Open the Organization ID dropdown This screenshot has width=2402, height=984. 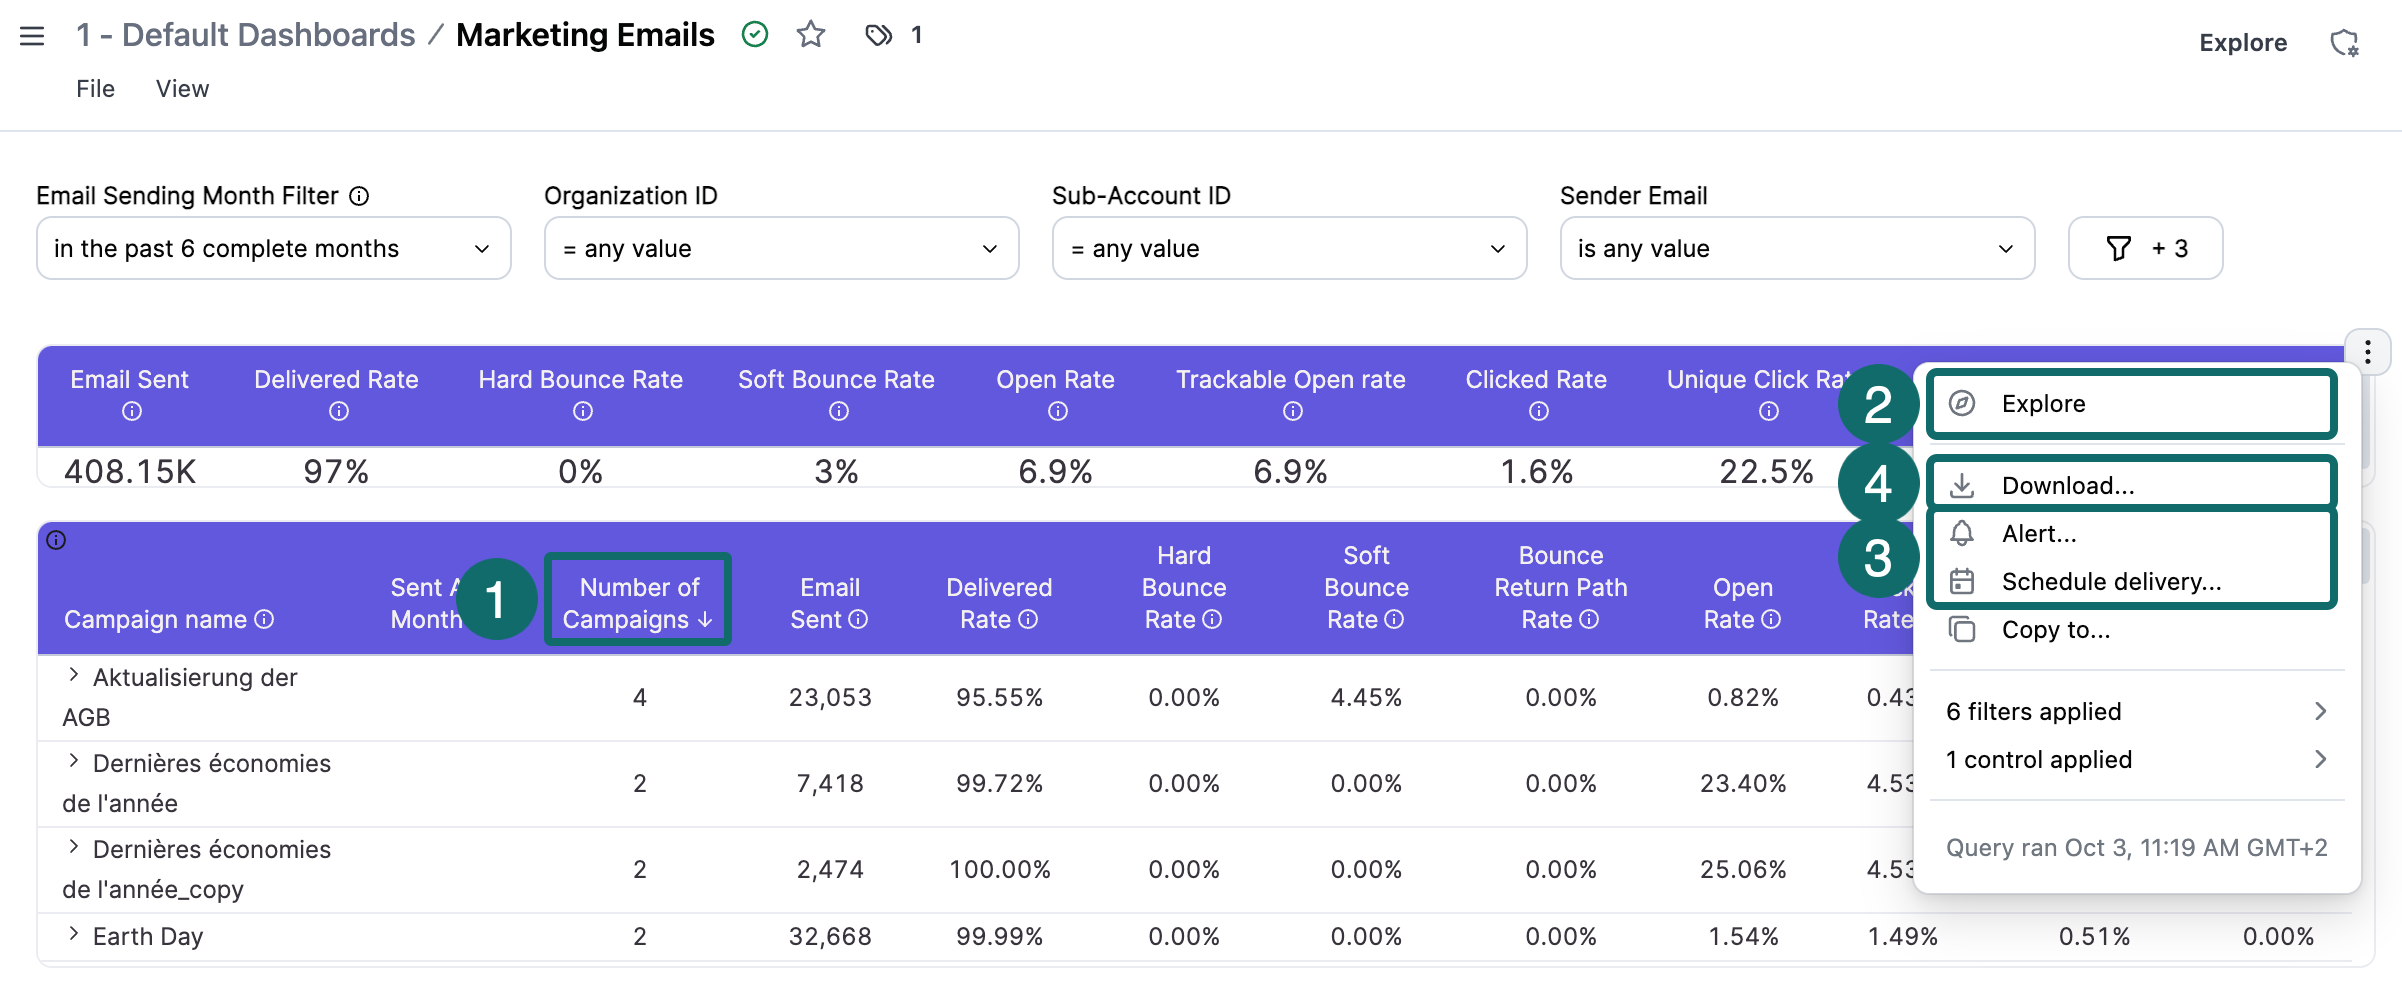[781, 248]
